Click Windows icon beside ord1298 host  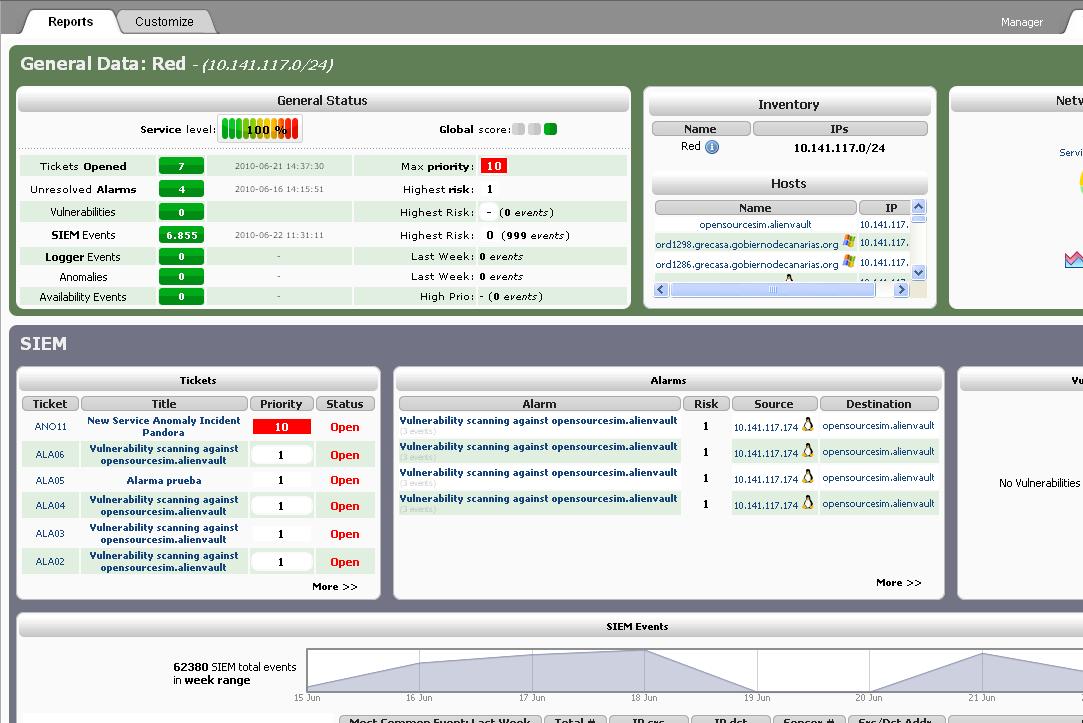pyautogui.click(x=849, y=242)
